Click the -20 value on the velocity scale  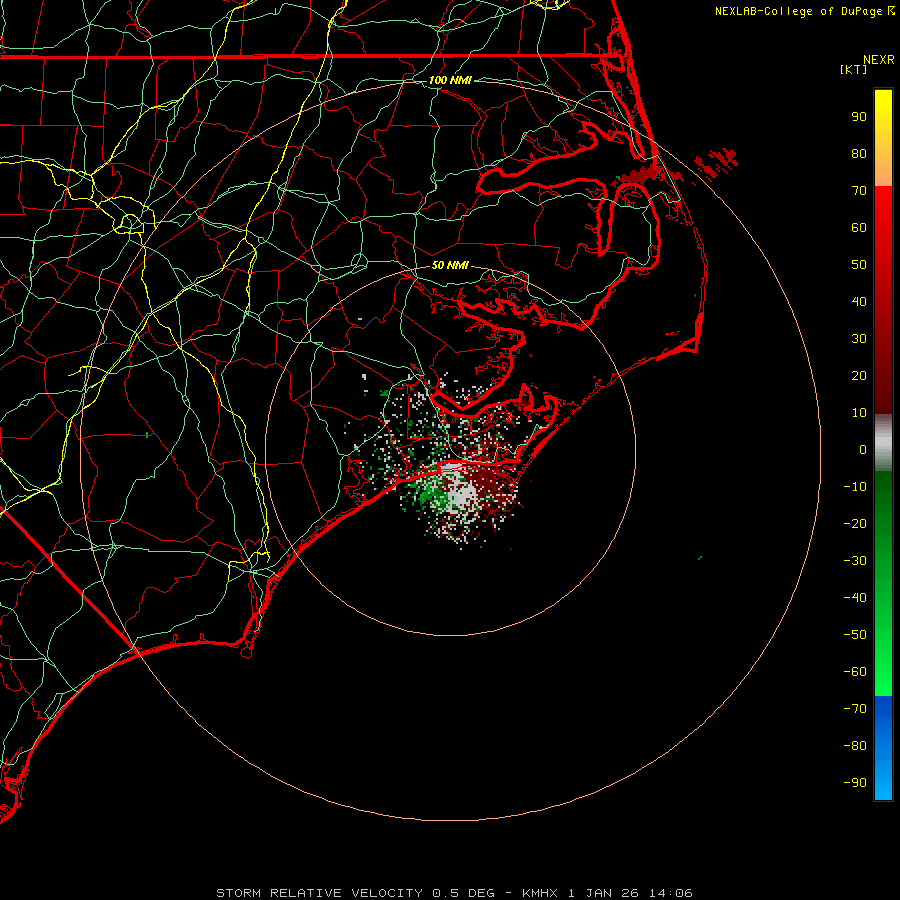coord(855,524)
